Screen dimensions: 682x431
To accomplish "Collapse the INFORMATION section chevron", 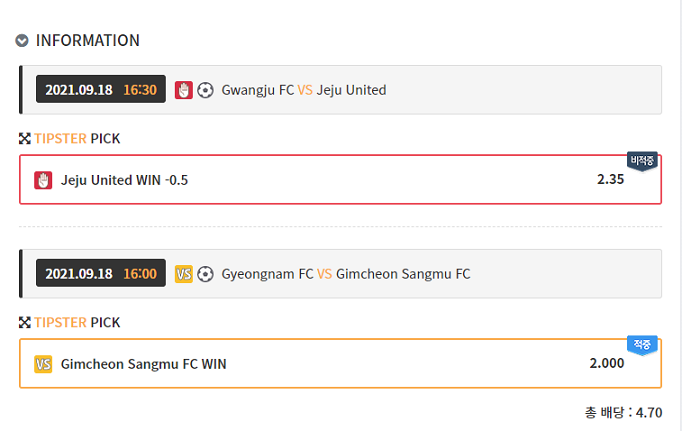I will coord(22,41).
